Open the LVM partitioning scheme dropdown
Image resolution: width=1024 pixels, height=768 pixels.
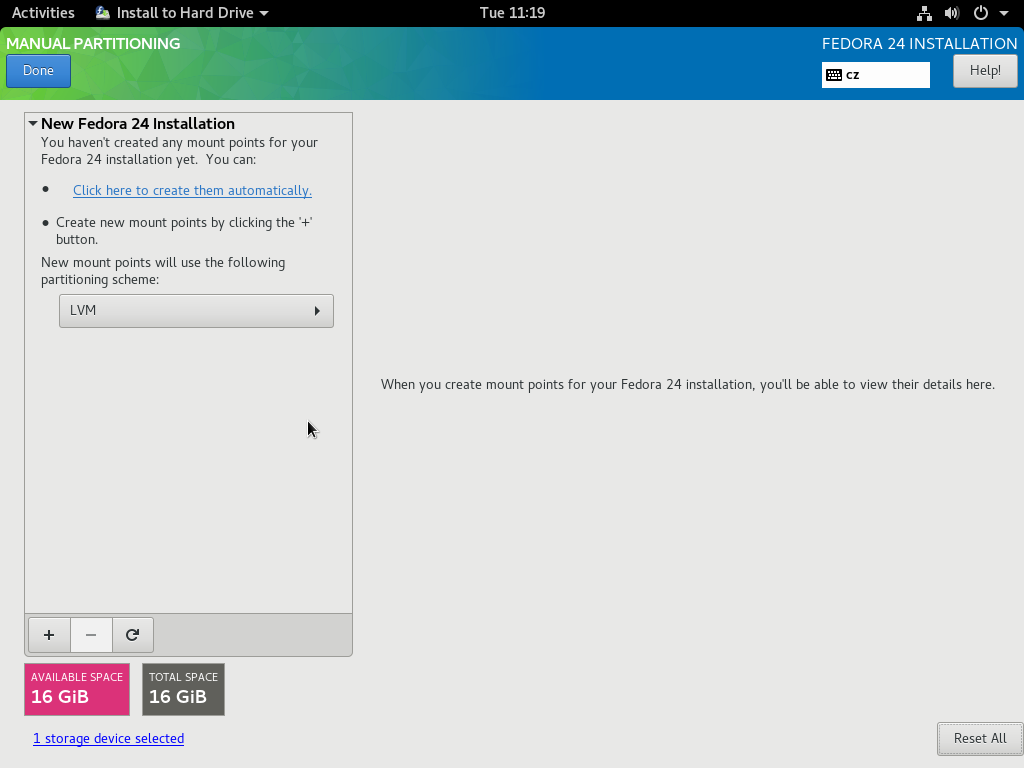(196, 311)
